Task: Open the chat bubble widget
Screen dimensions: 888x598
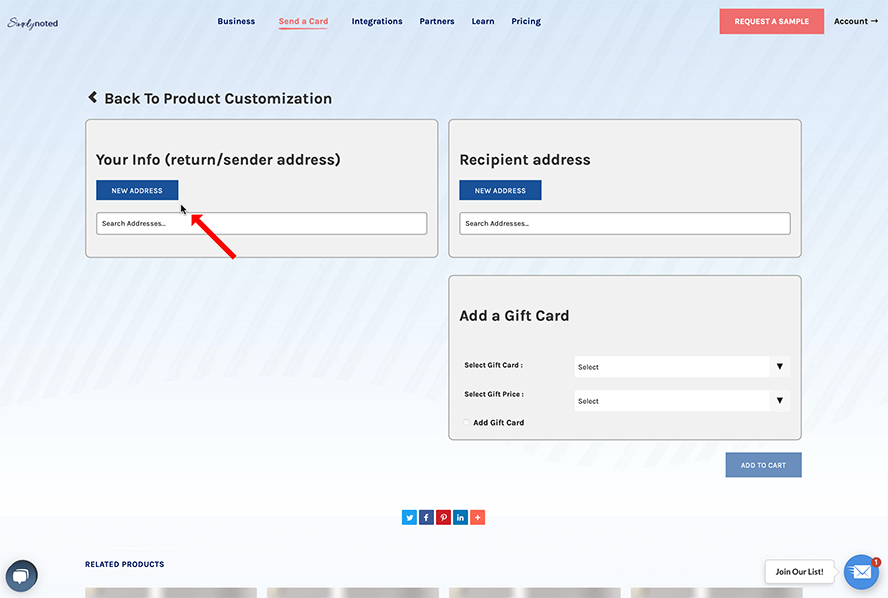Action: [x=21, y=576]
